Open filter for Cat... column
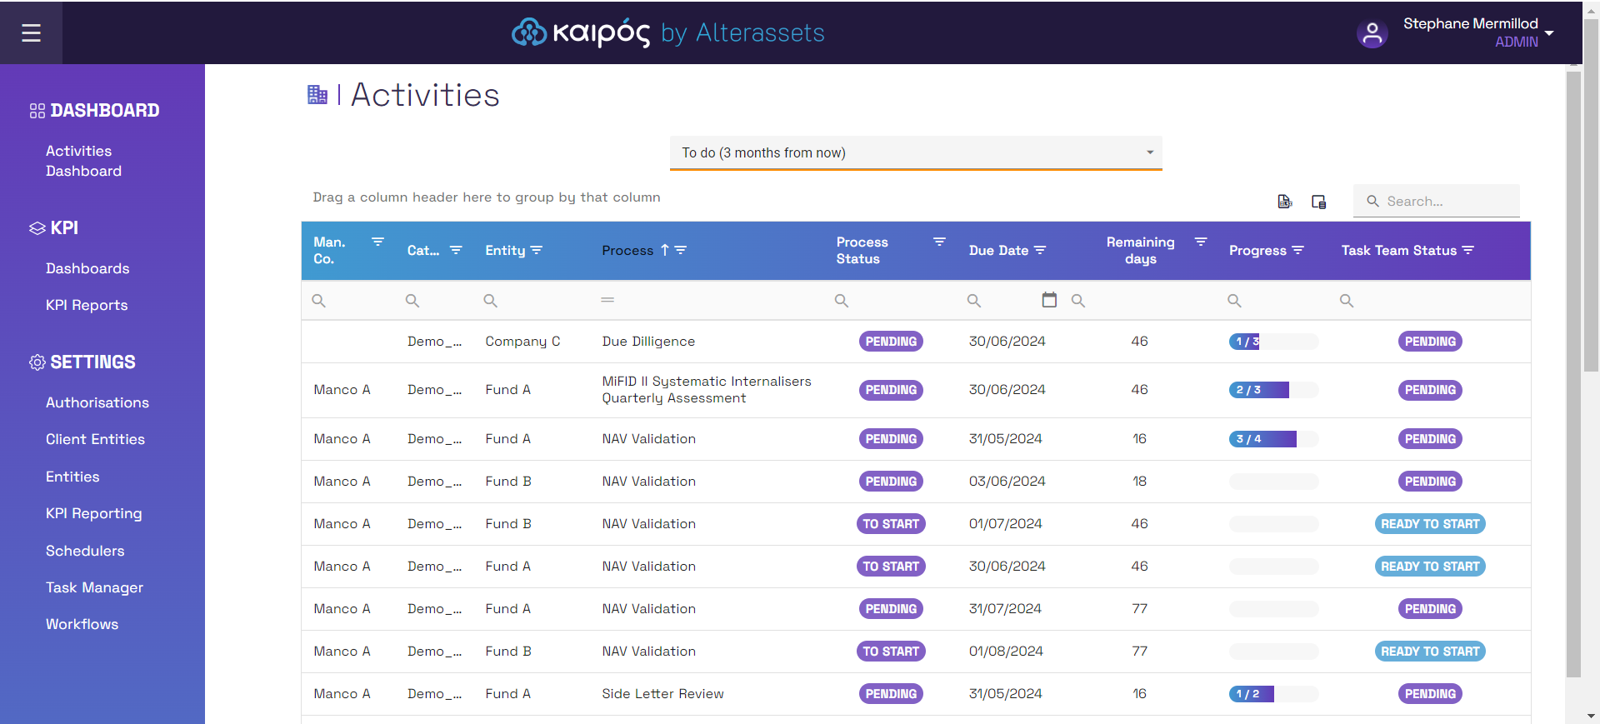Screen dimensions: 1600x724 point(456,250)
